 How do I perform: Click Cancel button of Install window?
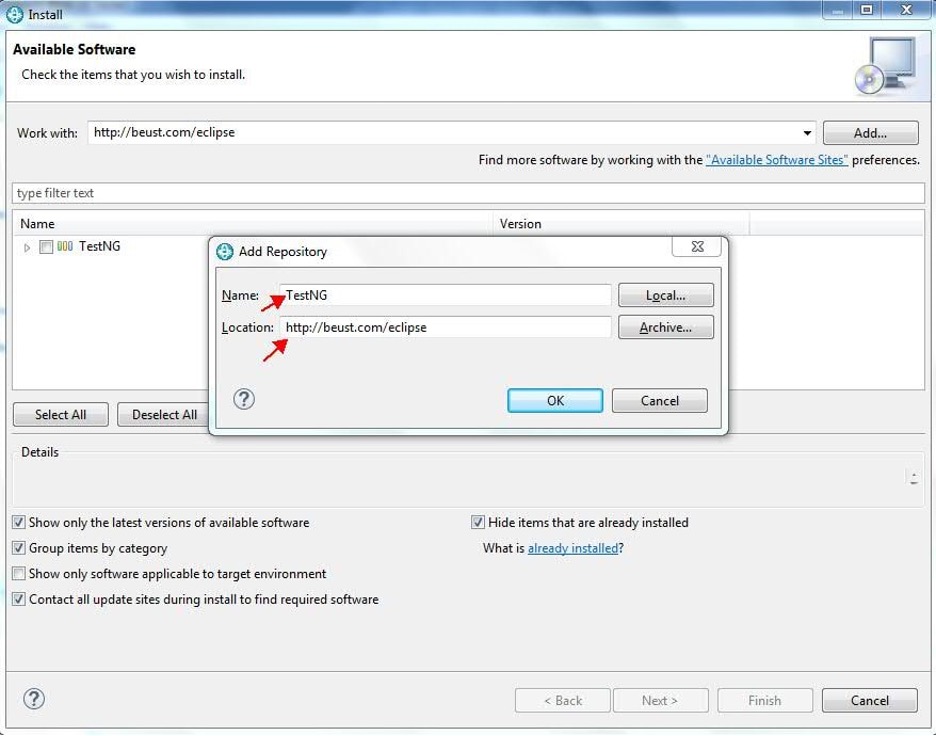870,700
